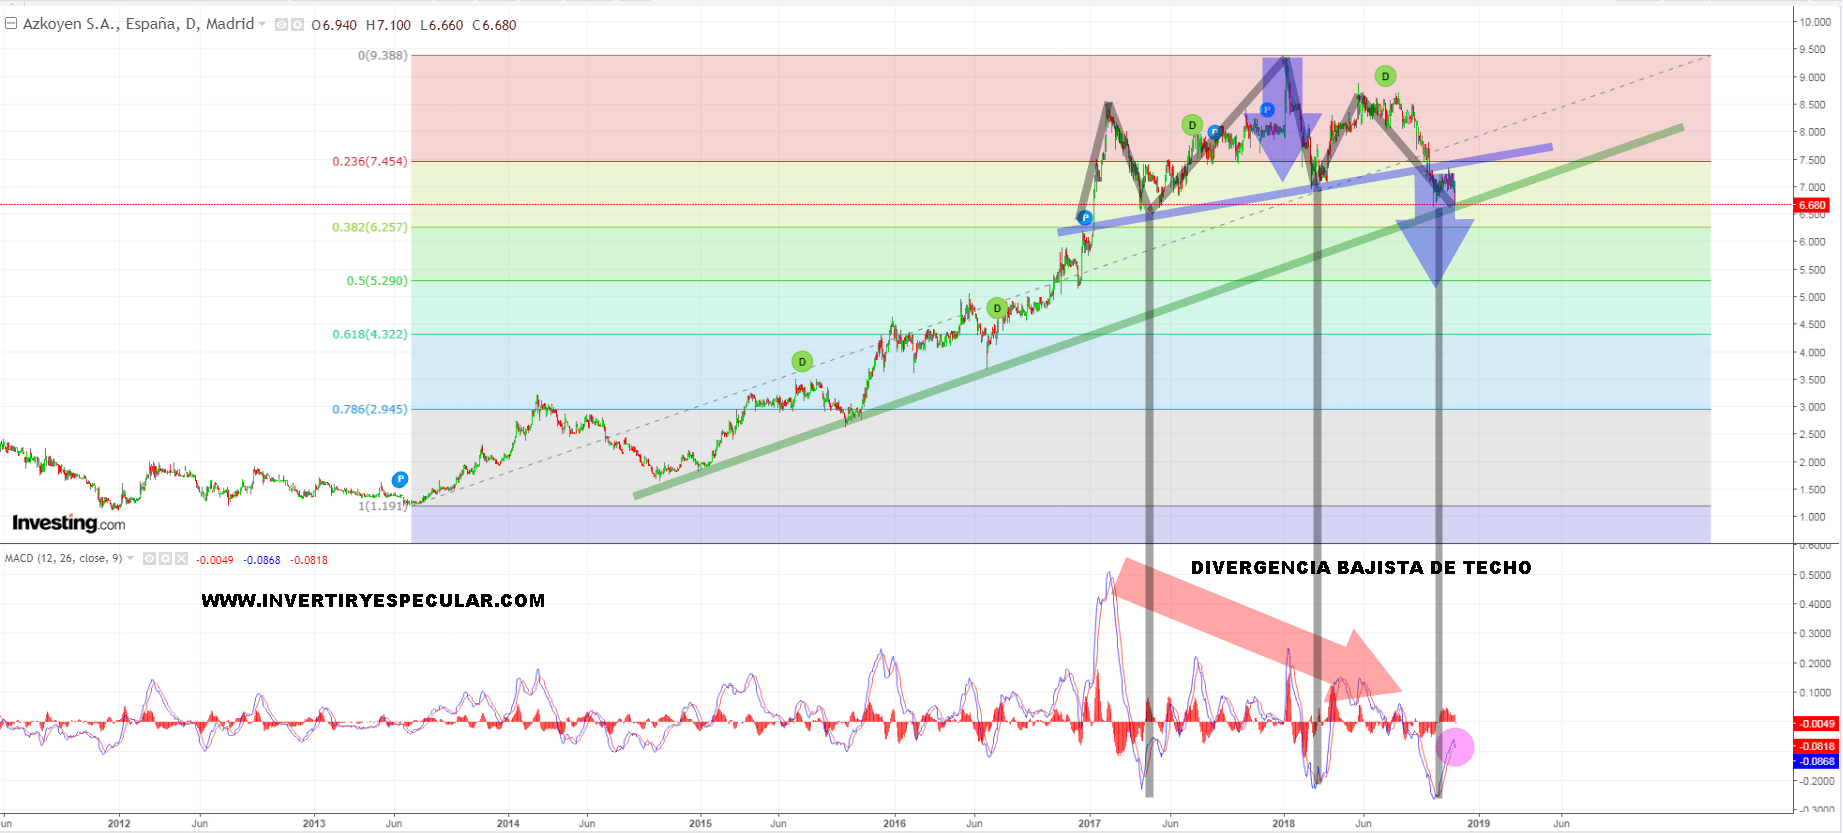This screenshot has width=1843, height=833.
Task: Toggle MACD indicator visibility eye
Action: (149, 559)
